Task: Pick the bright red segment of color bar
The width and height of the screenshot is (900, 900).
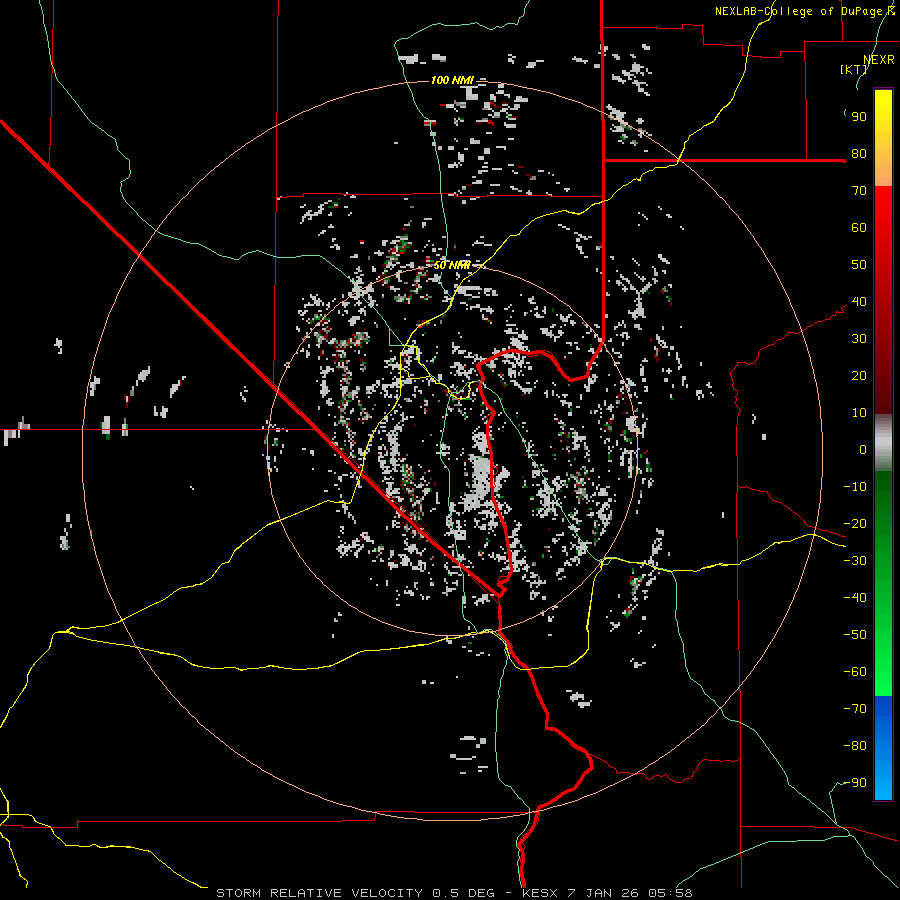Action: pyautogui.click(x=883, y=300)
